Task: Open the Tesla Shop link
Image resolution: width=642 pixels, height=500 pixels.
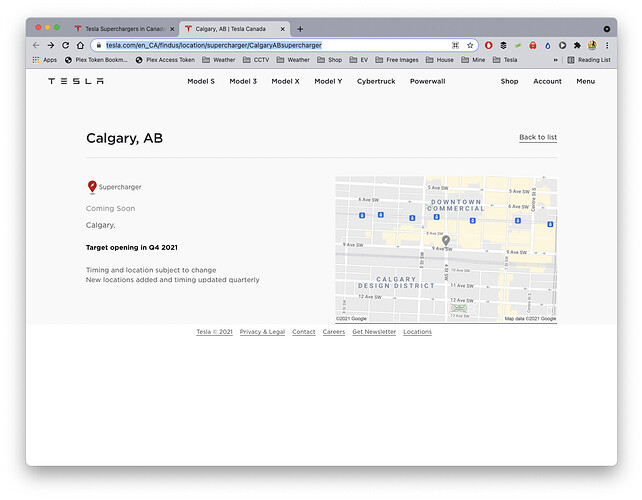Action: coord(509,81)
